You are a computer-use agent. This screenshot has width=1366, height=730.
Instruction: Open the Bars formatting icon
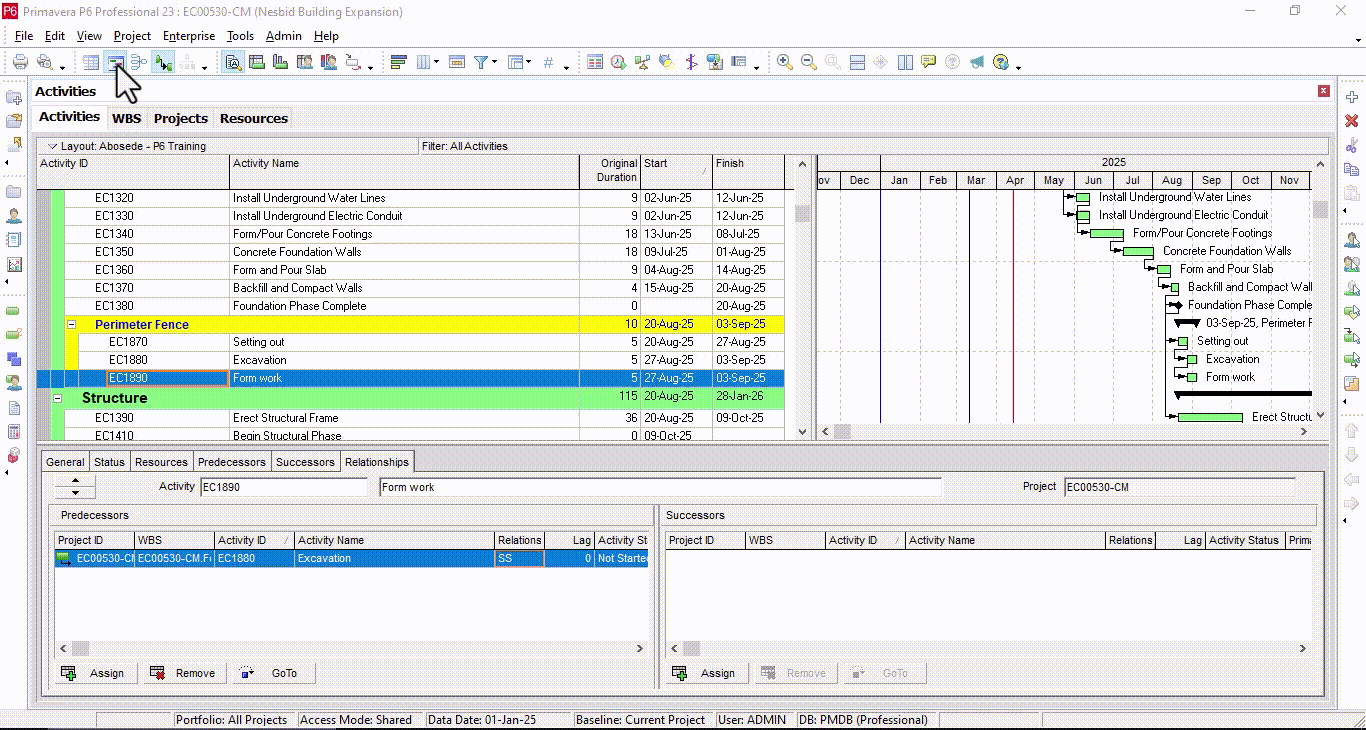[x=398, y=62]
